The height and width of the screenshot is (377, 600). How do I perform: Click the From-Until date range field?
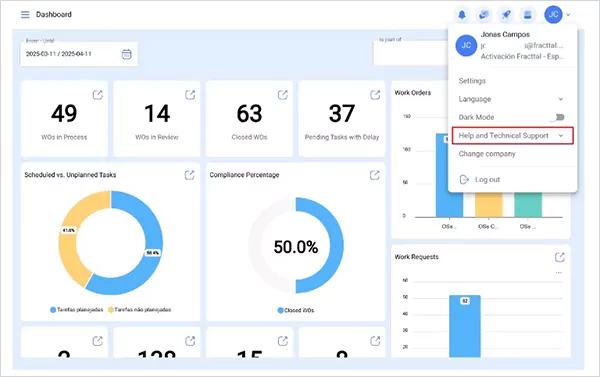[79, 54]
